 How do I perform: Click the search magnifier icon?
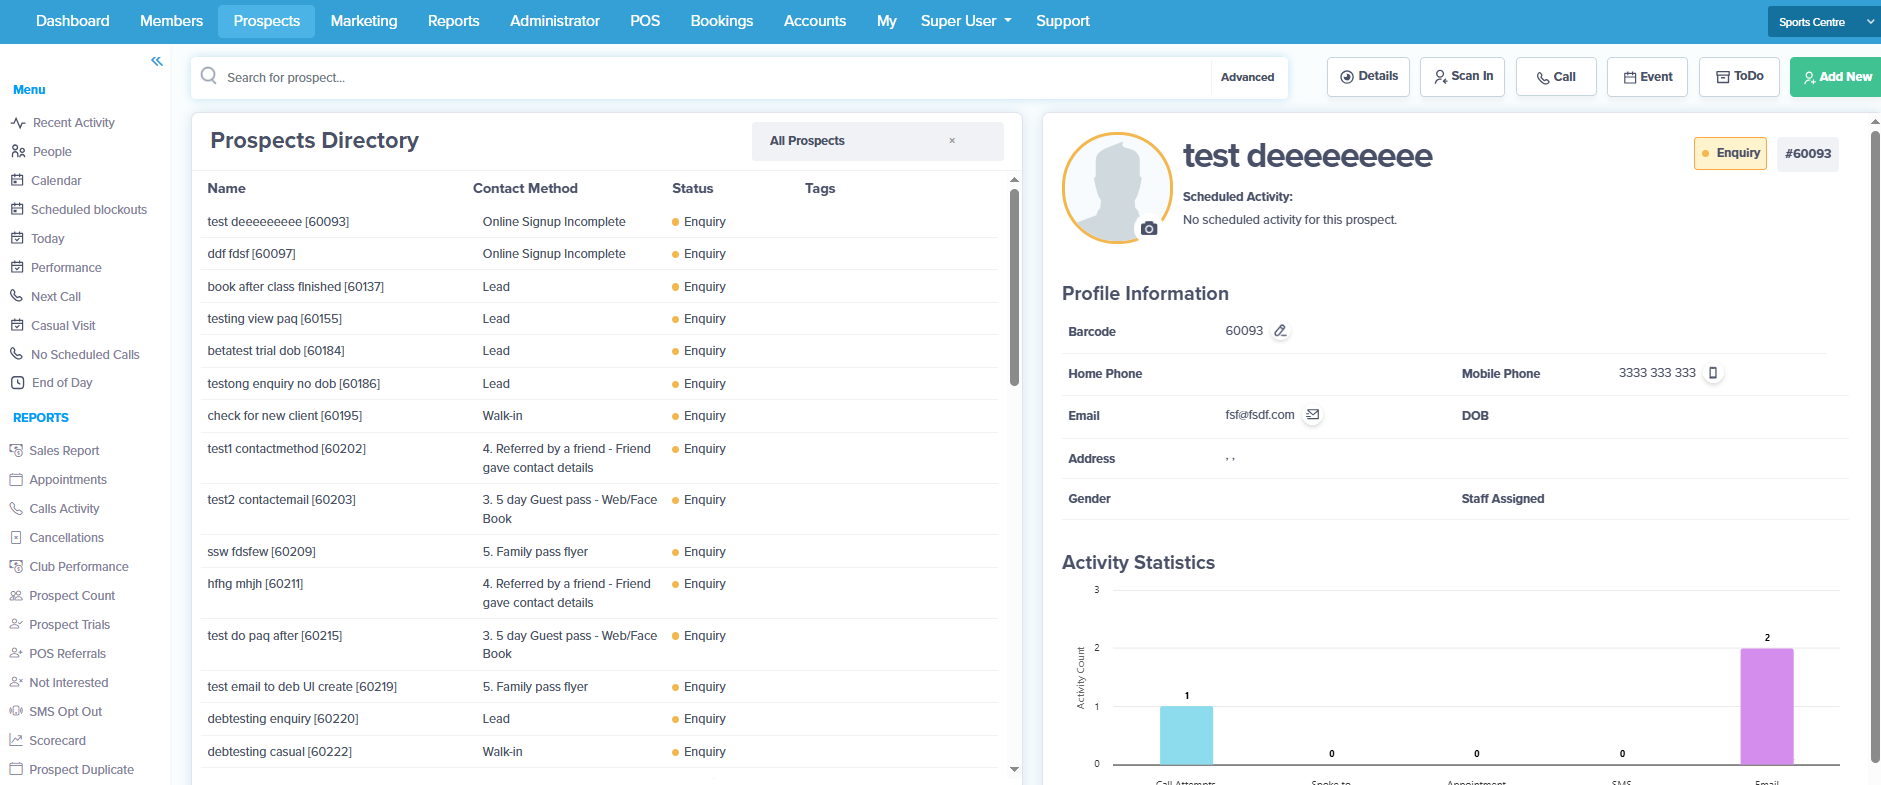208,76
